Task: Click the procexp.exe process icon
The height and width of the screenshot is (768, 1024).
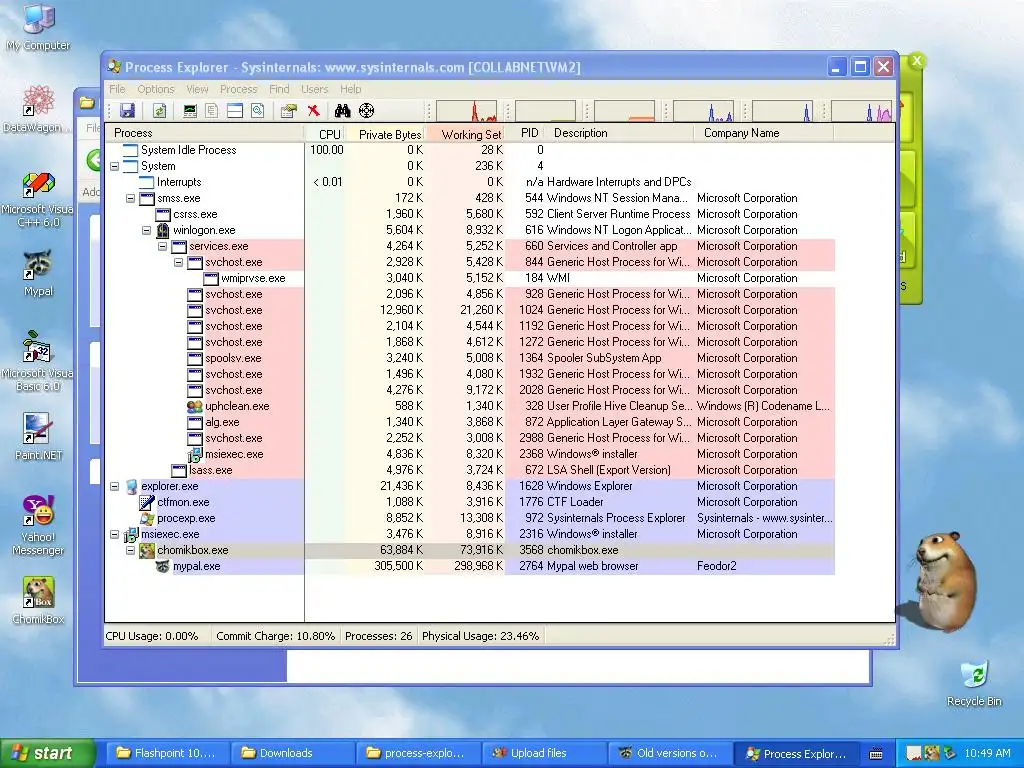Action: [147, 519]
